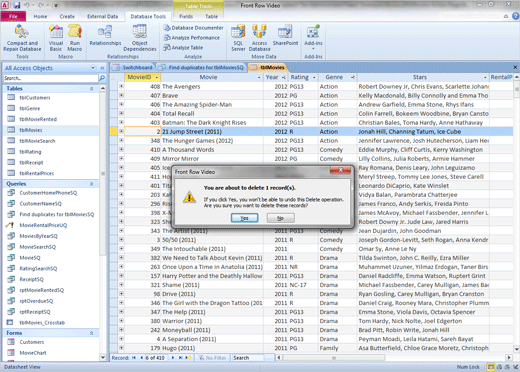Click Database Documenter

tap(193, 28)
